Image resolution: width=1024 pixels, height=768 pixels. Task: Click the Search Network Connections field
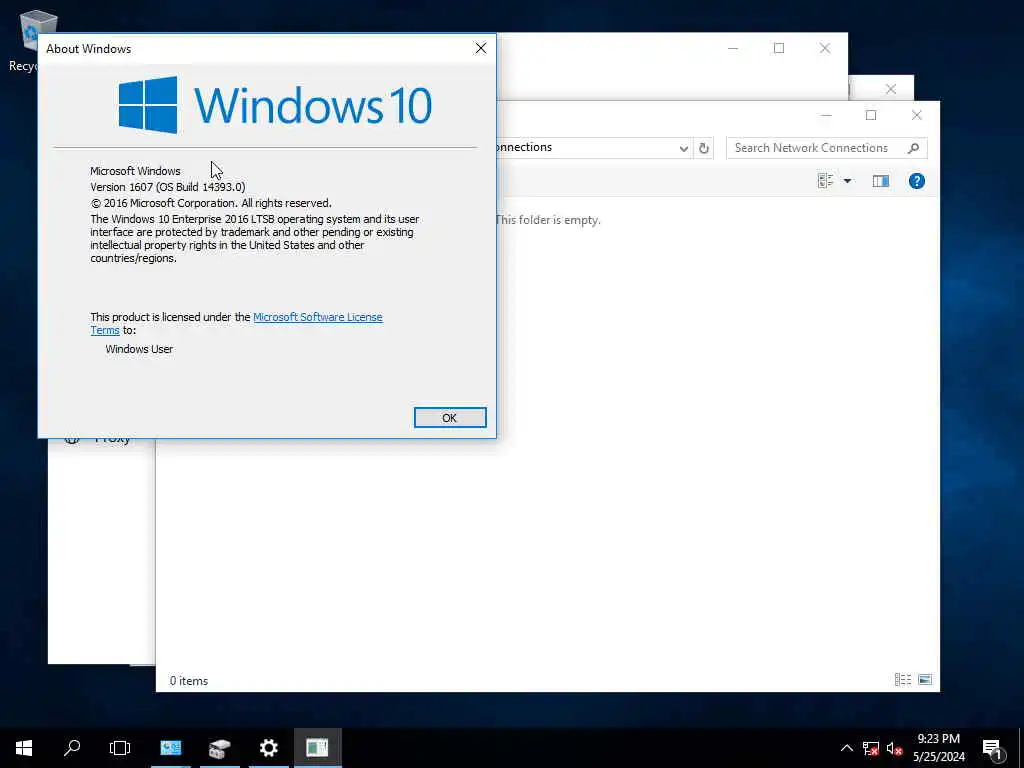coord(826,148)
